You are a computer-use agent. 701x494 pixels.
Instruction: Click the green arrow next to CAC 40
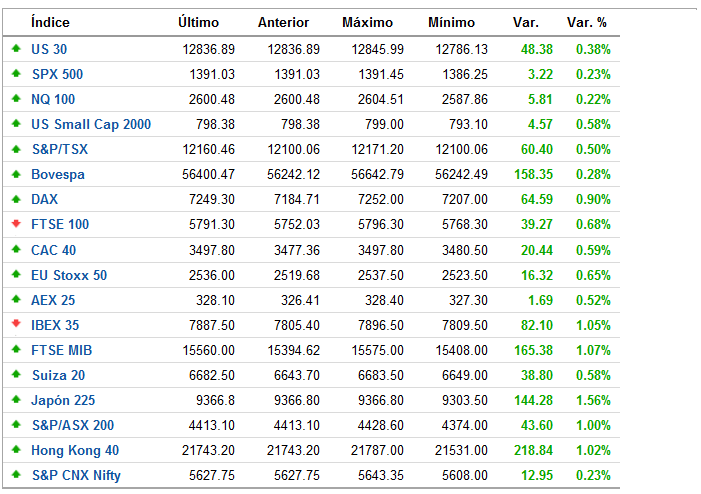[16, 249]
